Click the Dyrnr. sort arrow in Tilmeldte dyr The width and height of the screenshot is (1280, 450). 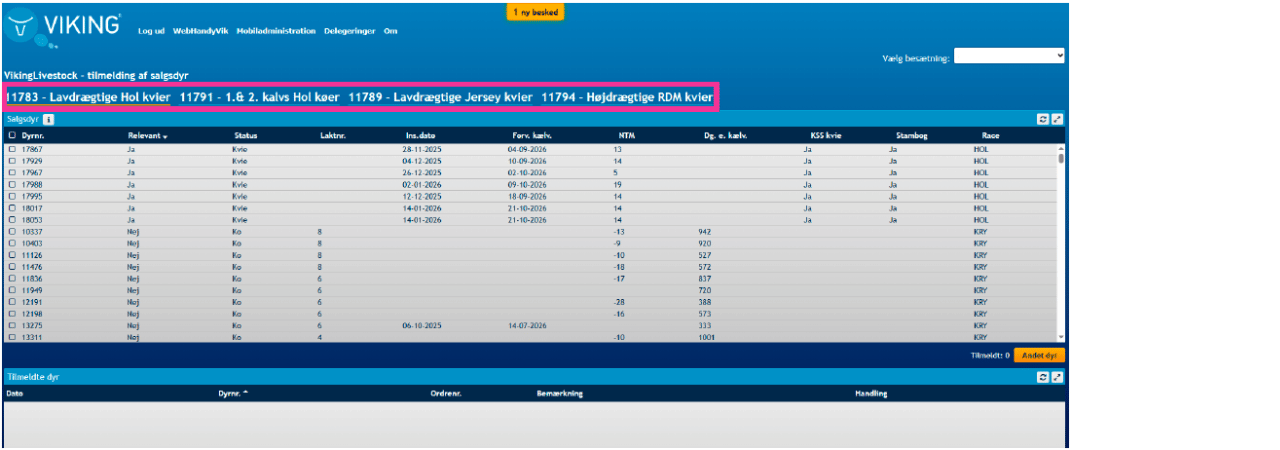click(246, 393)
